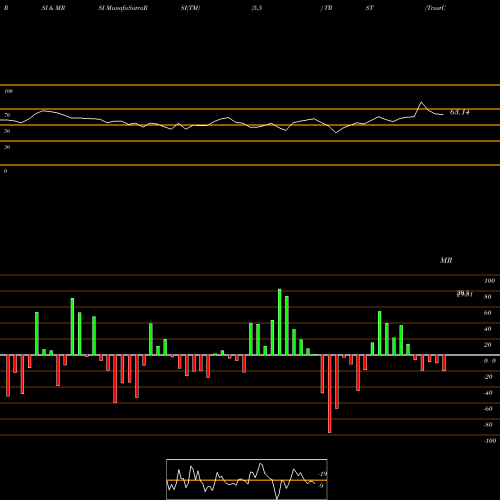Click the -20 label on the MR axis
The height and width of the screenshot is (500, 500).
click(x=488, y=377)
